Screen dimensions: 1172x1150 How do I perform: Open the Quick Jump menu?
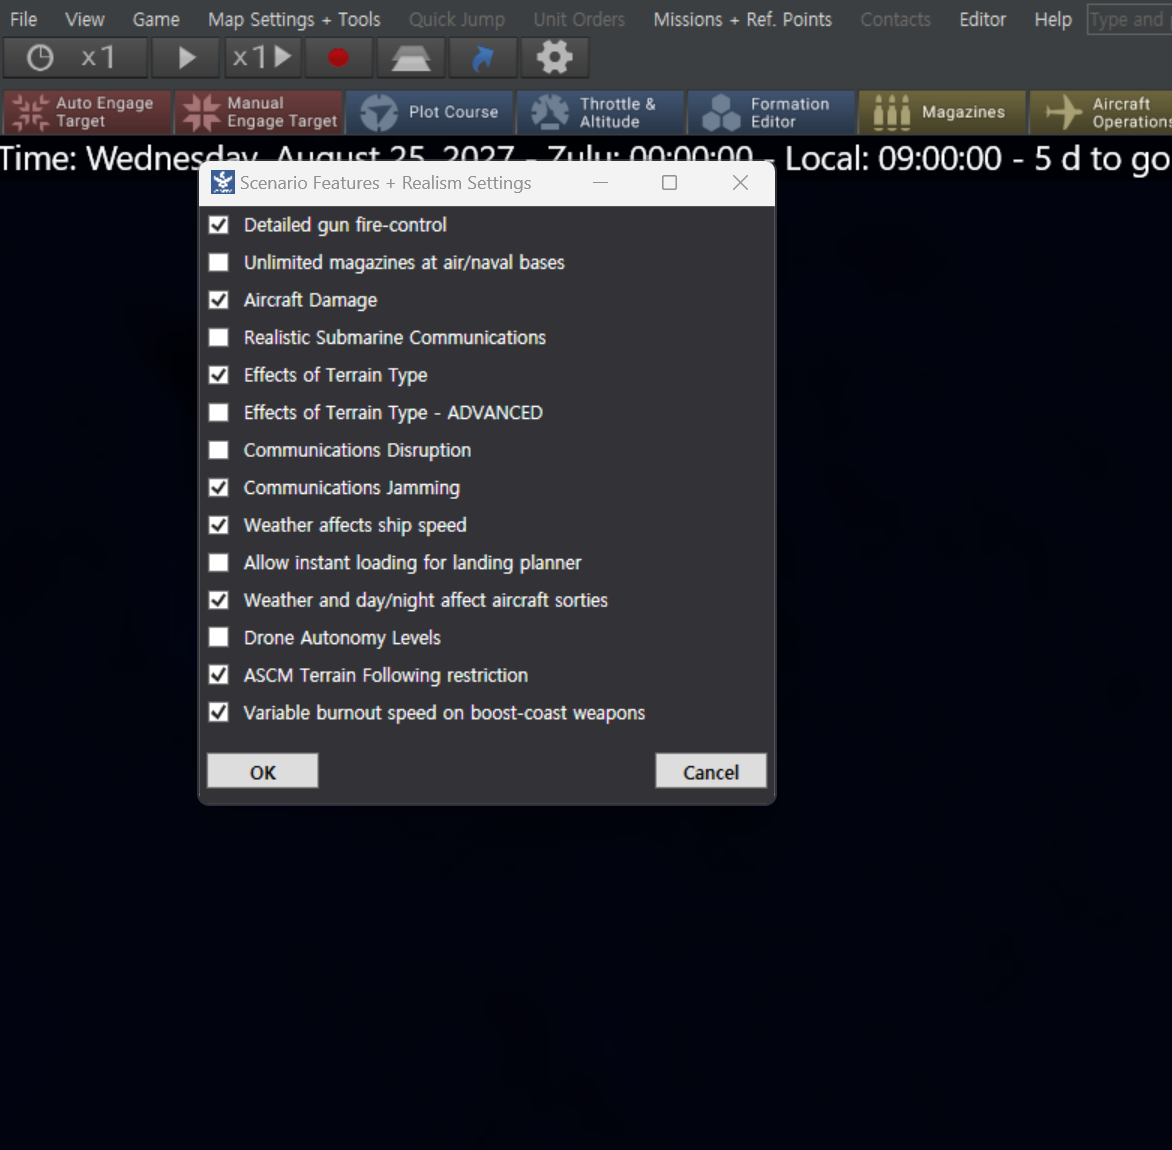(x=457, y=19)
